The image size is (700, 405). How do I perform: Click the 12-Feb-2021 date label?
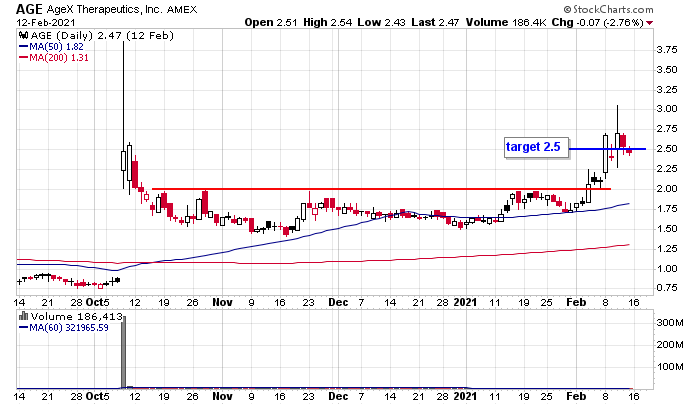coord(46,22)
